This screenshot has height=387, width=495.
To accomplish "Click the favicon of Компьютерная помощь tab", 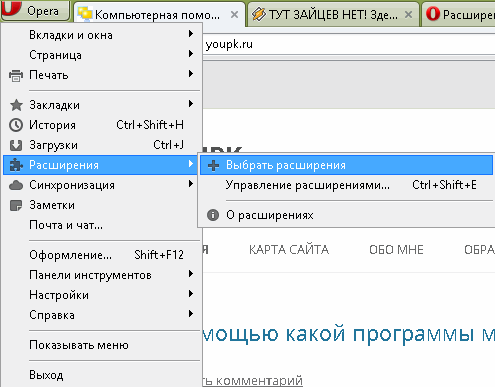I will point(85,14).
